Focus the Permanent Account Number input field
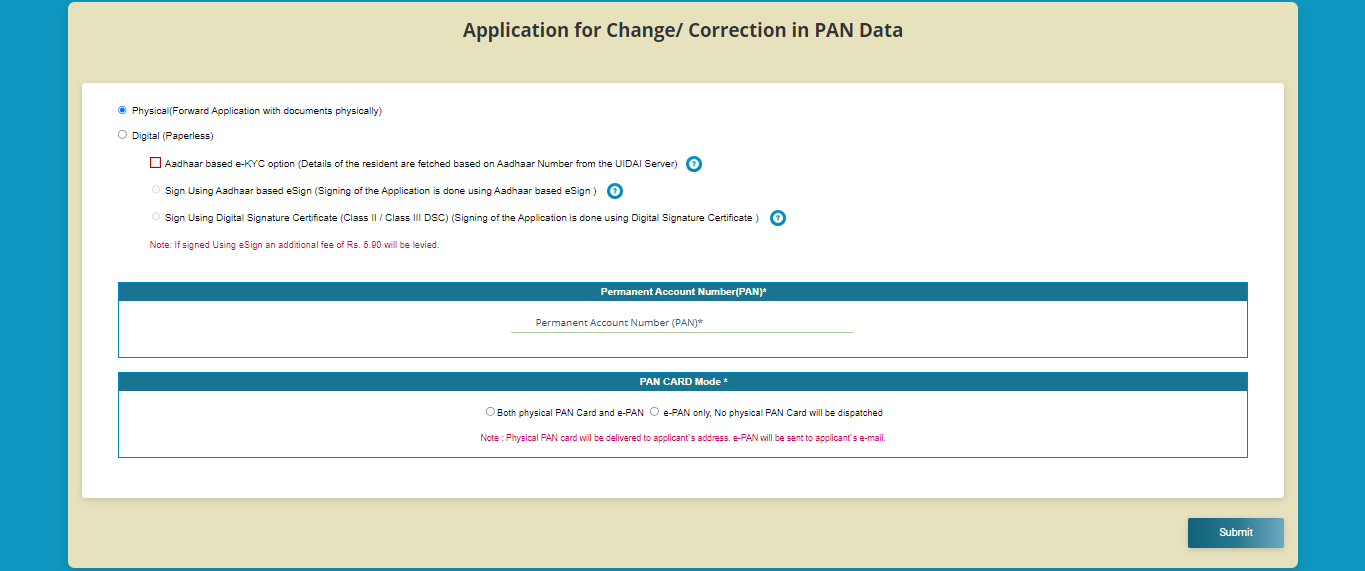The width and height of the screenshot is (1365, 571). [682, 323]
